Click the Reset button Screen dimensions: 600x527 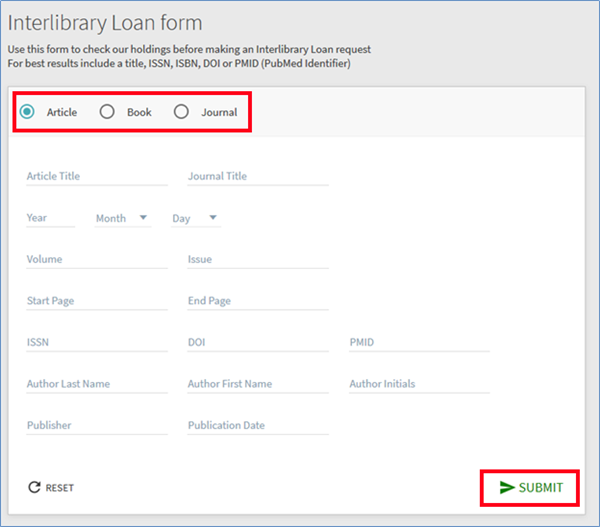[51, 488]
